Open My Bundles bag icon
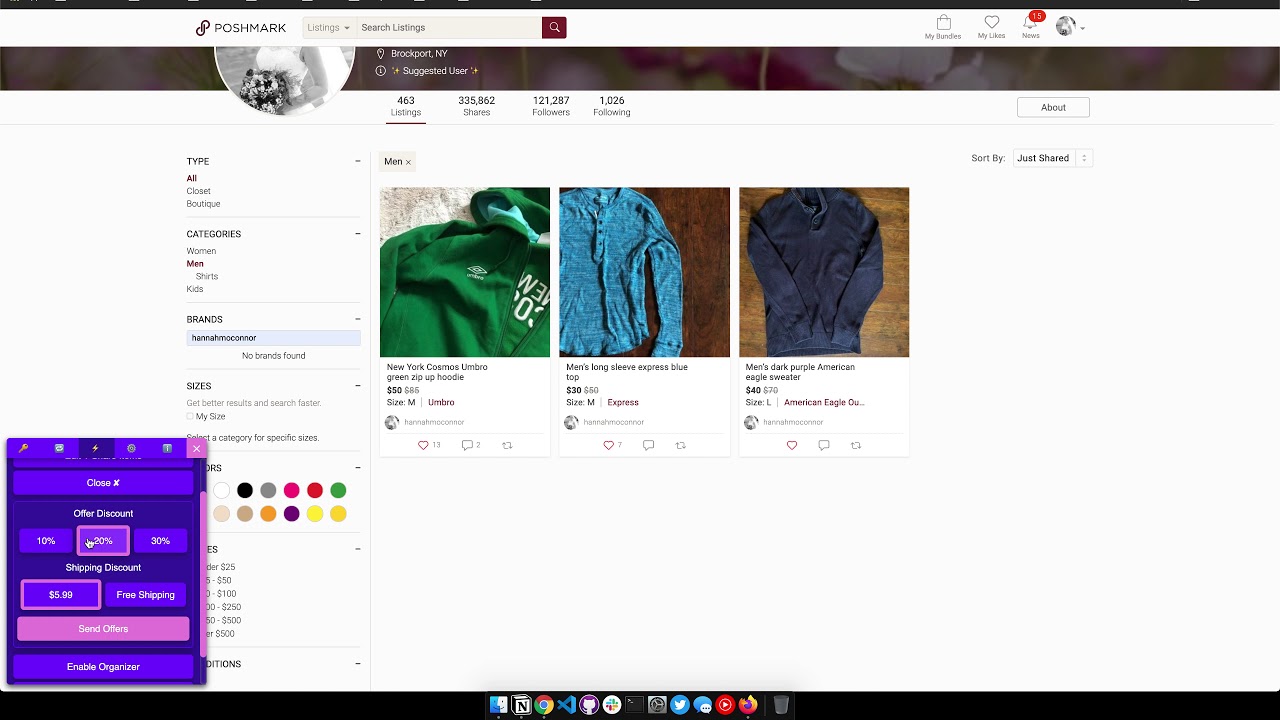The image size is (1280, 720). [943, 27]
